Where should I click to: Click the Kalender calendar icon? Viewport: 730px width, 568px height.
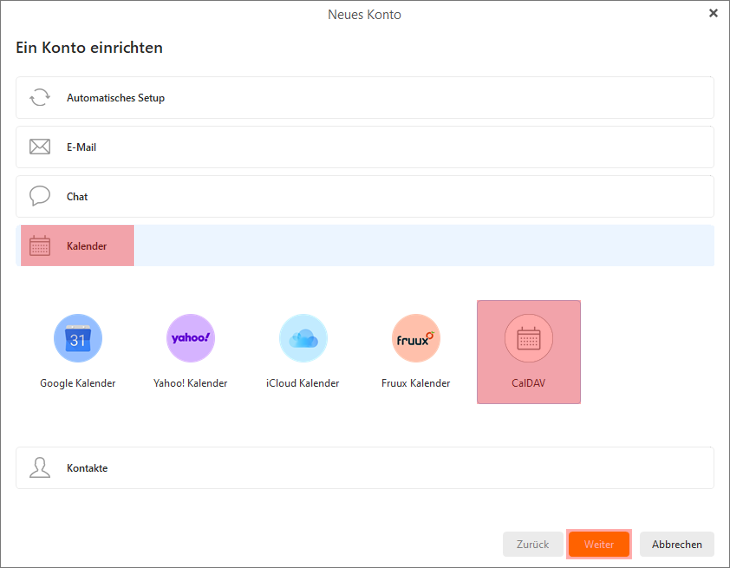coord(40,246)
